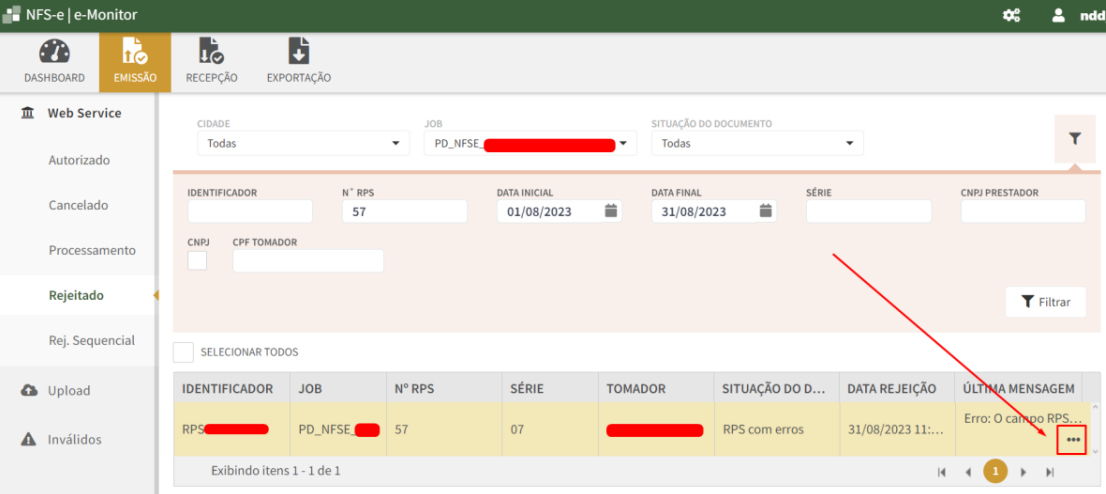Open calendar for Data Final

pyautogui.click(x=765, y=211)
